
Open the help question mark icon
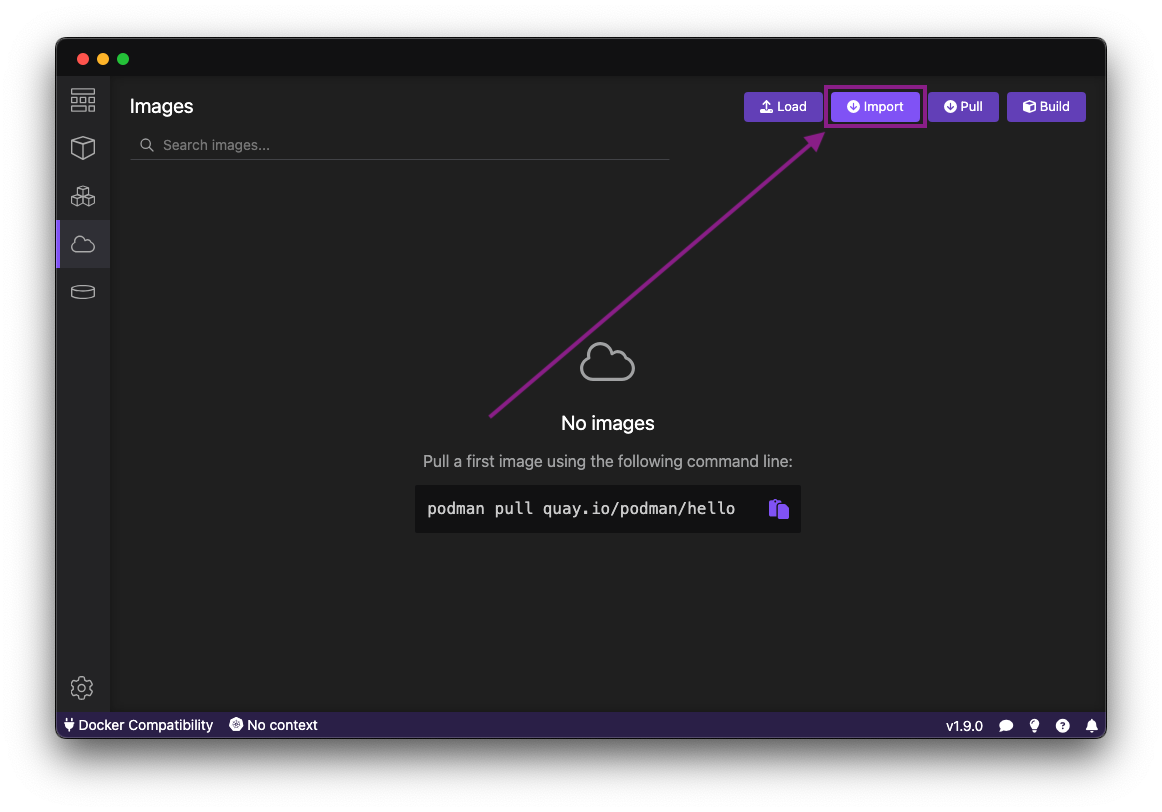1062,725
